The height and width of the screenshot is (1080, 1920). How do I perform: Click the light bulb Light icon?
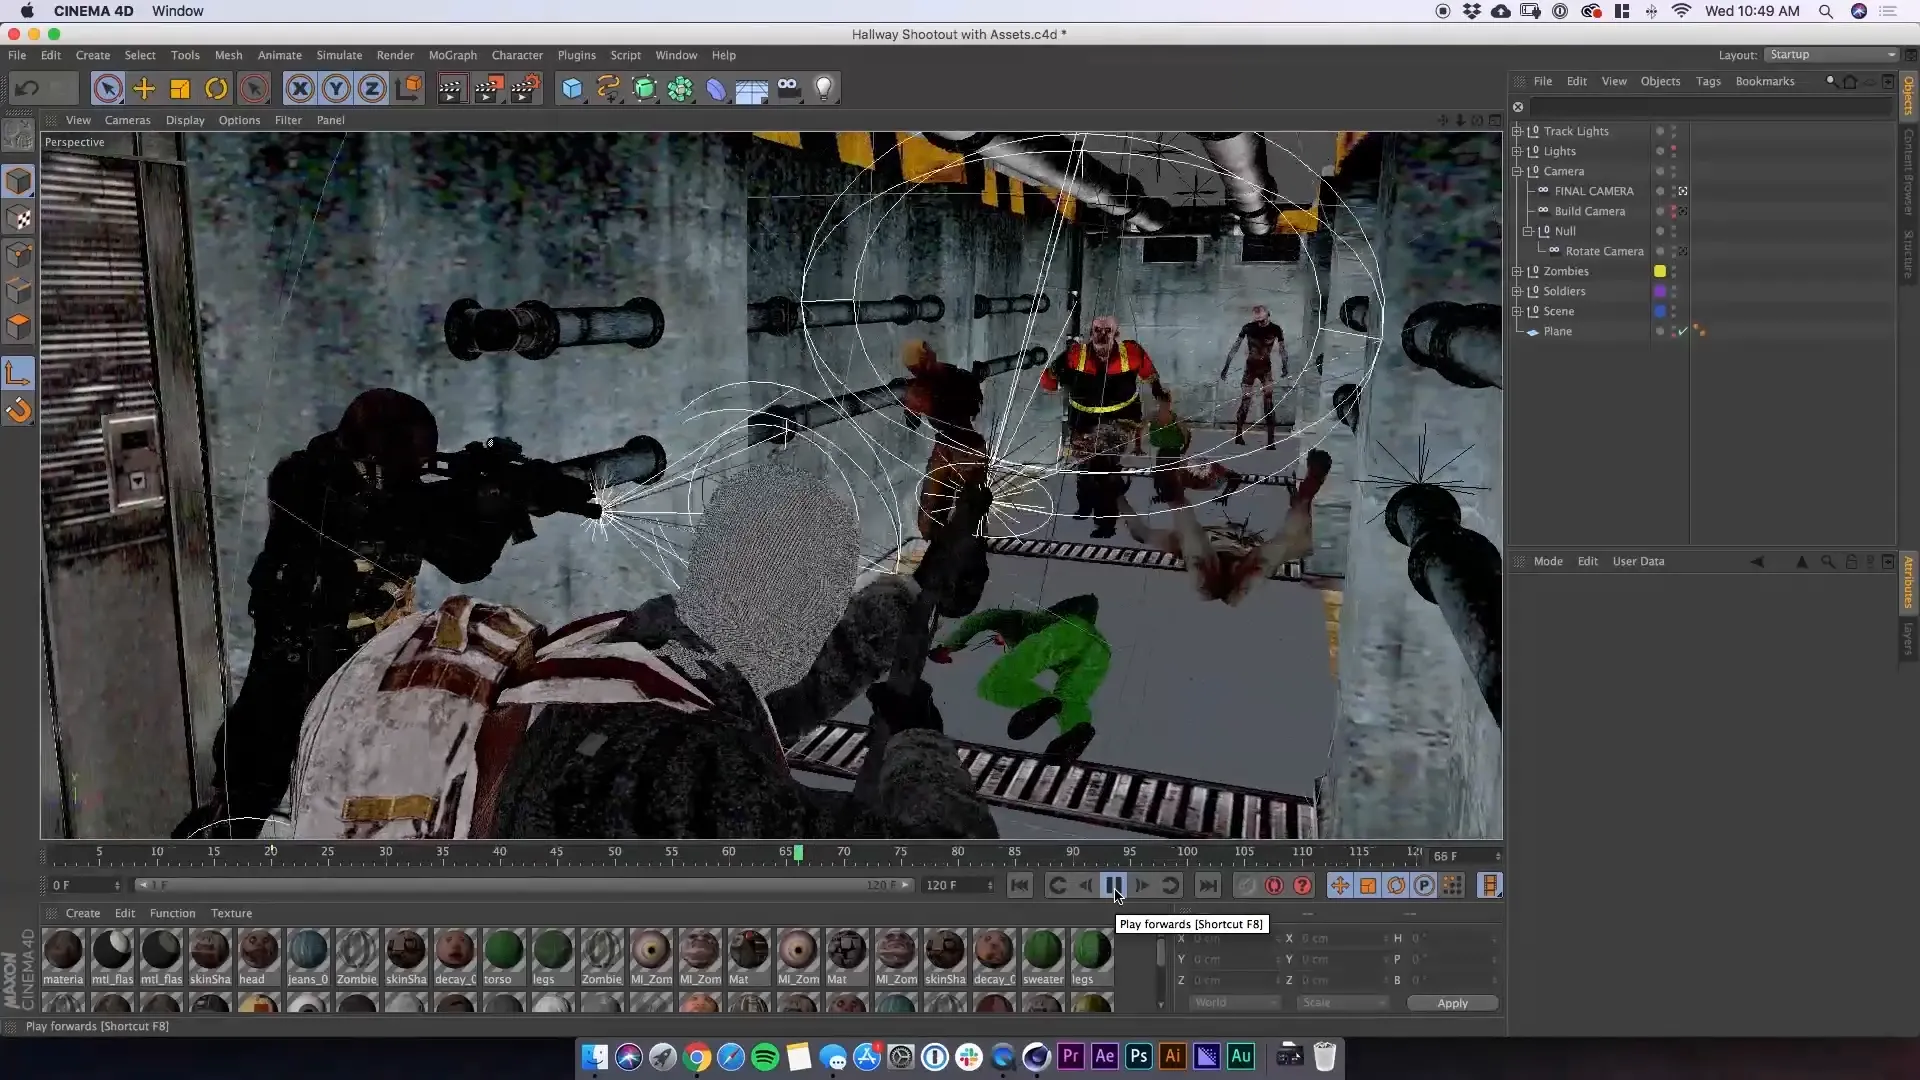[x=823, y=89]
